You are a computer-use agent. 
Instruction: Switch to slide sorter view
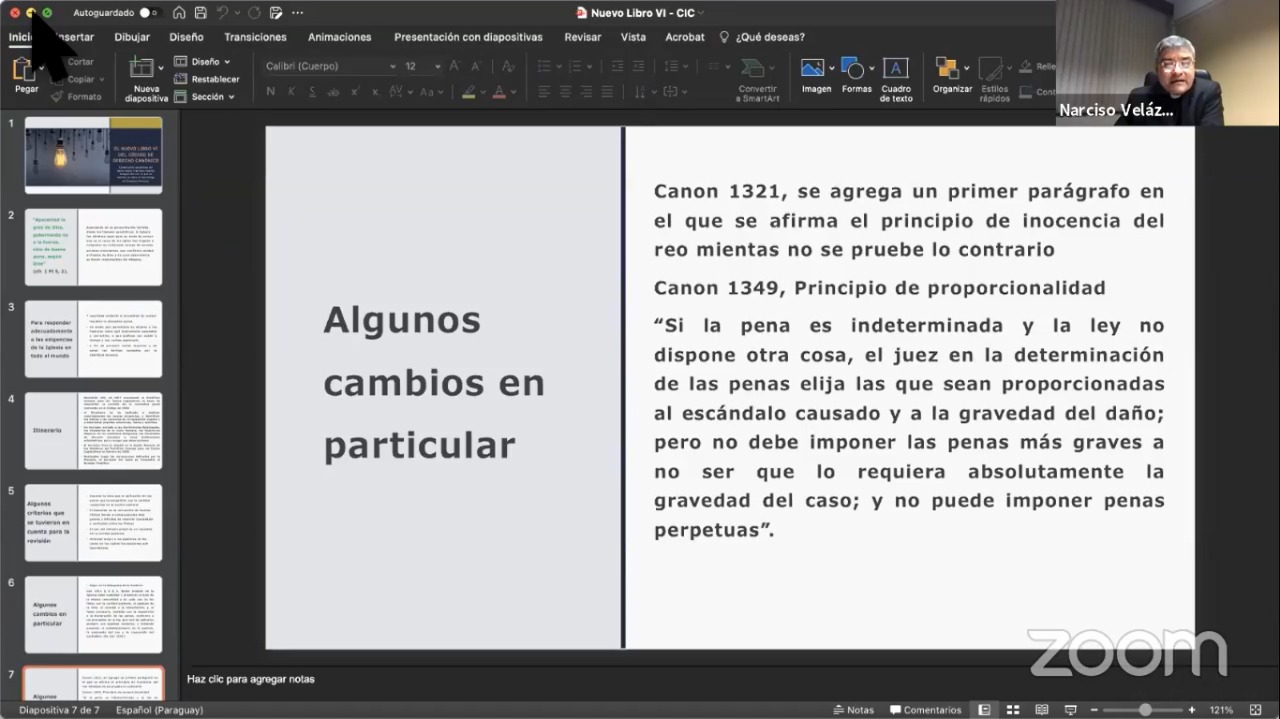click(x=1013, y=710)
